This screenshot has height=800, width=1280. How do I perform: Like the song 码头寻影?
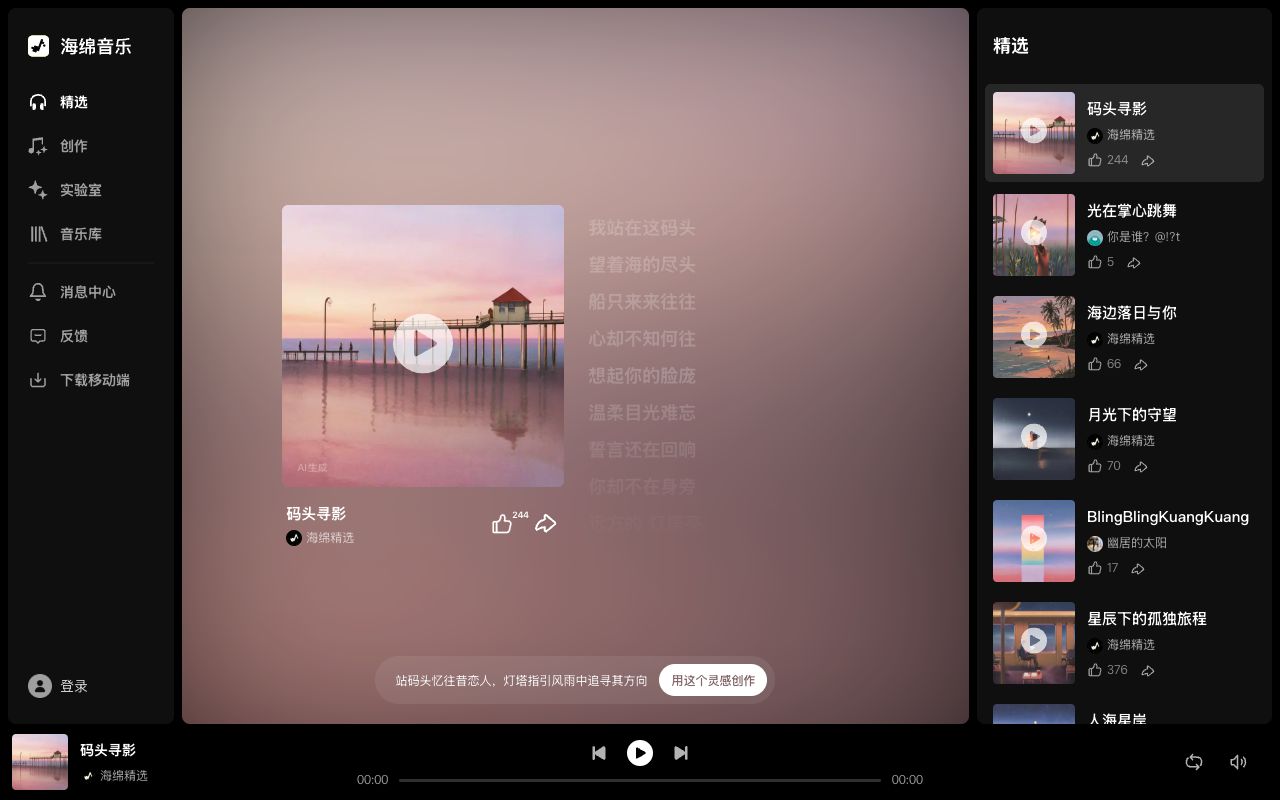[x=502, y=523]
